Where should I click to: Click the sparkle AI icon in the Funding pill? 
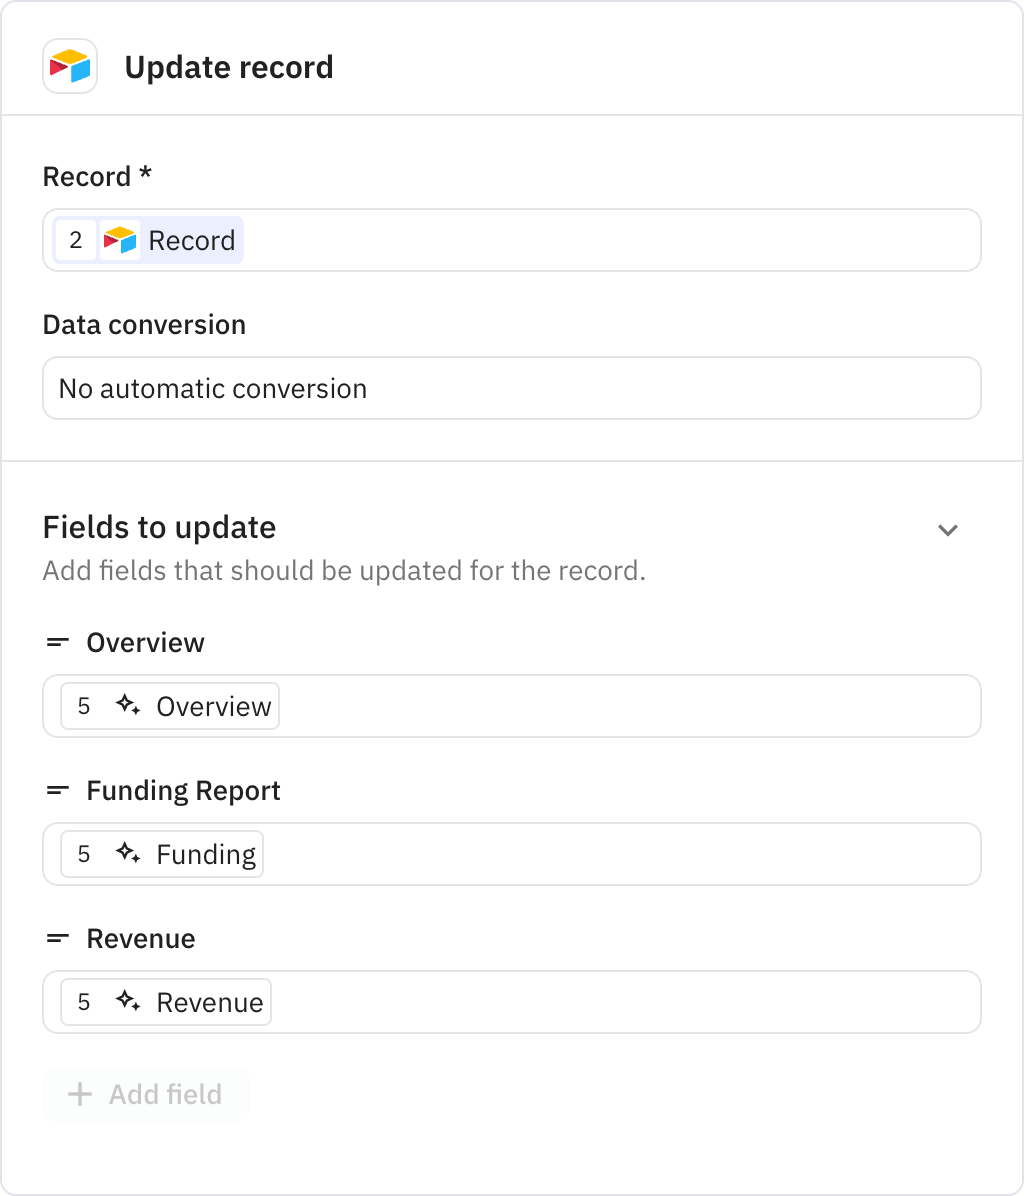pos(128,854)
